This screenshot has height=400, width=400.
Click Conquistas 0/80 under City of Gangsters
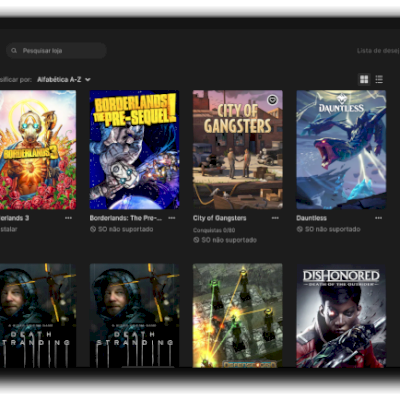(214, 230)
